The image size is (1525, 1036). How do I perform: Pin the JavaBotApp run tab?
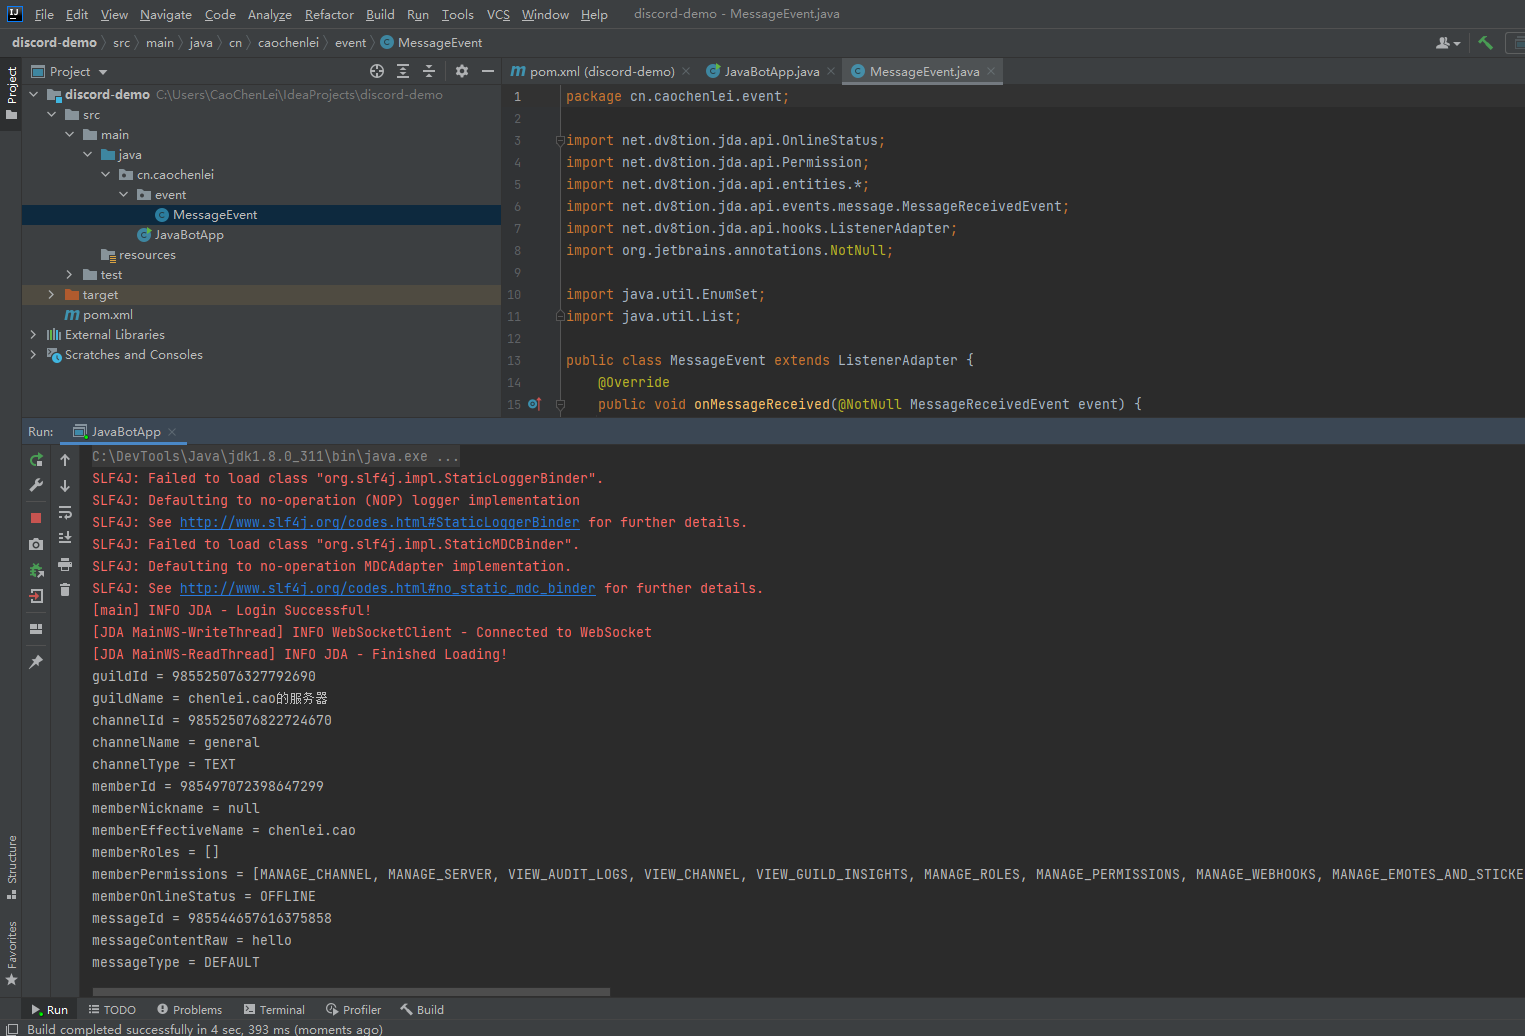36,662
